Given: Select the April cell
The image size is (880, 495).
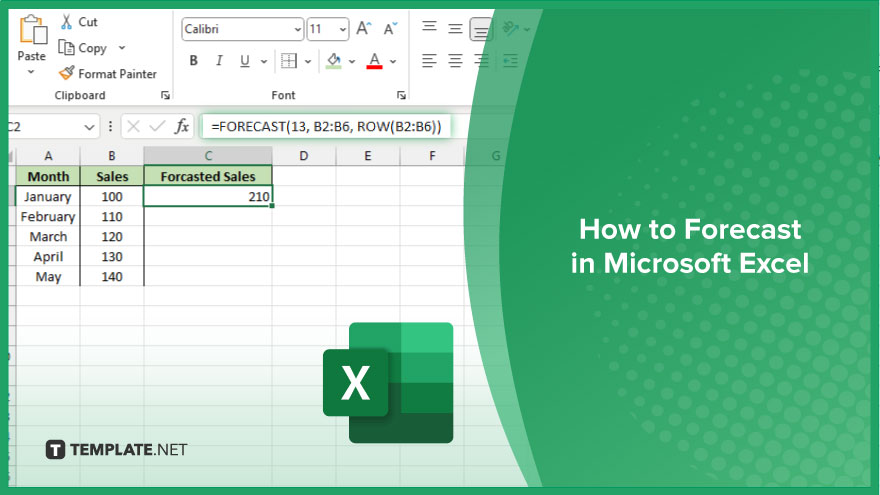Looking at the screenshot, I should [x=48, y=256].
